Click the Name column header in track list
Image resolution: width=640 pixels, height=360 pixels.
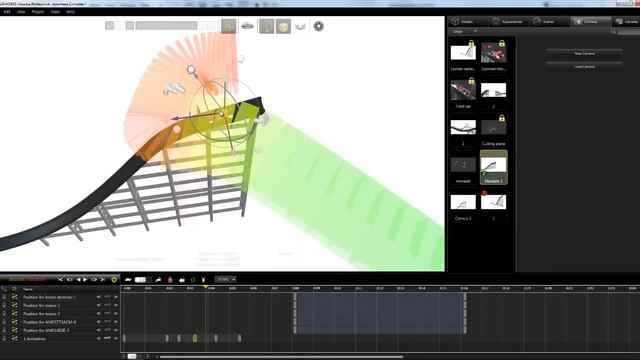click(28, 289)
